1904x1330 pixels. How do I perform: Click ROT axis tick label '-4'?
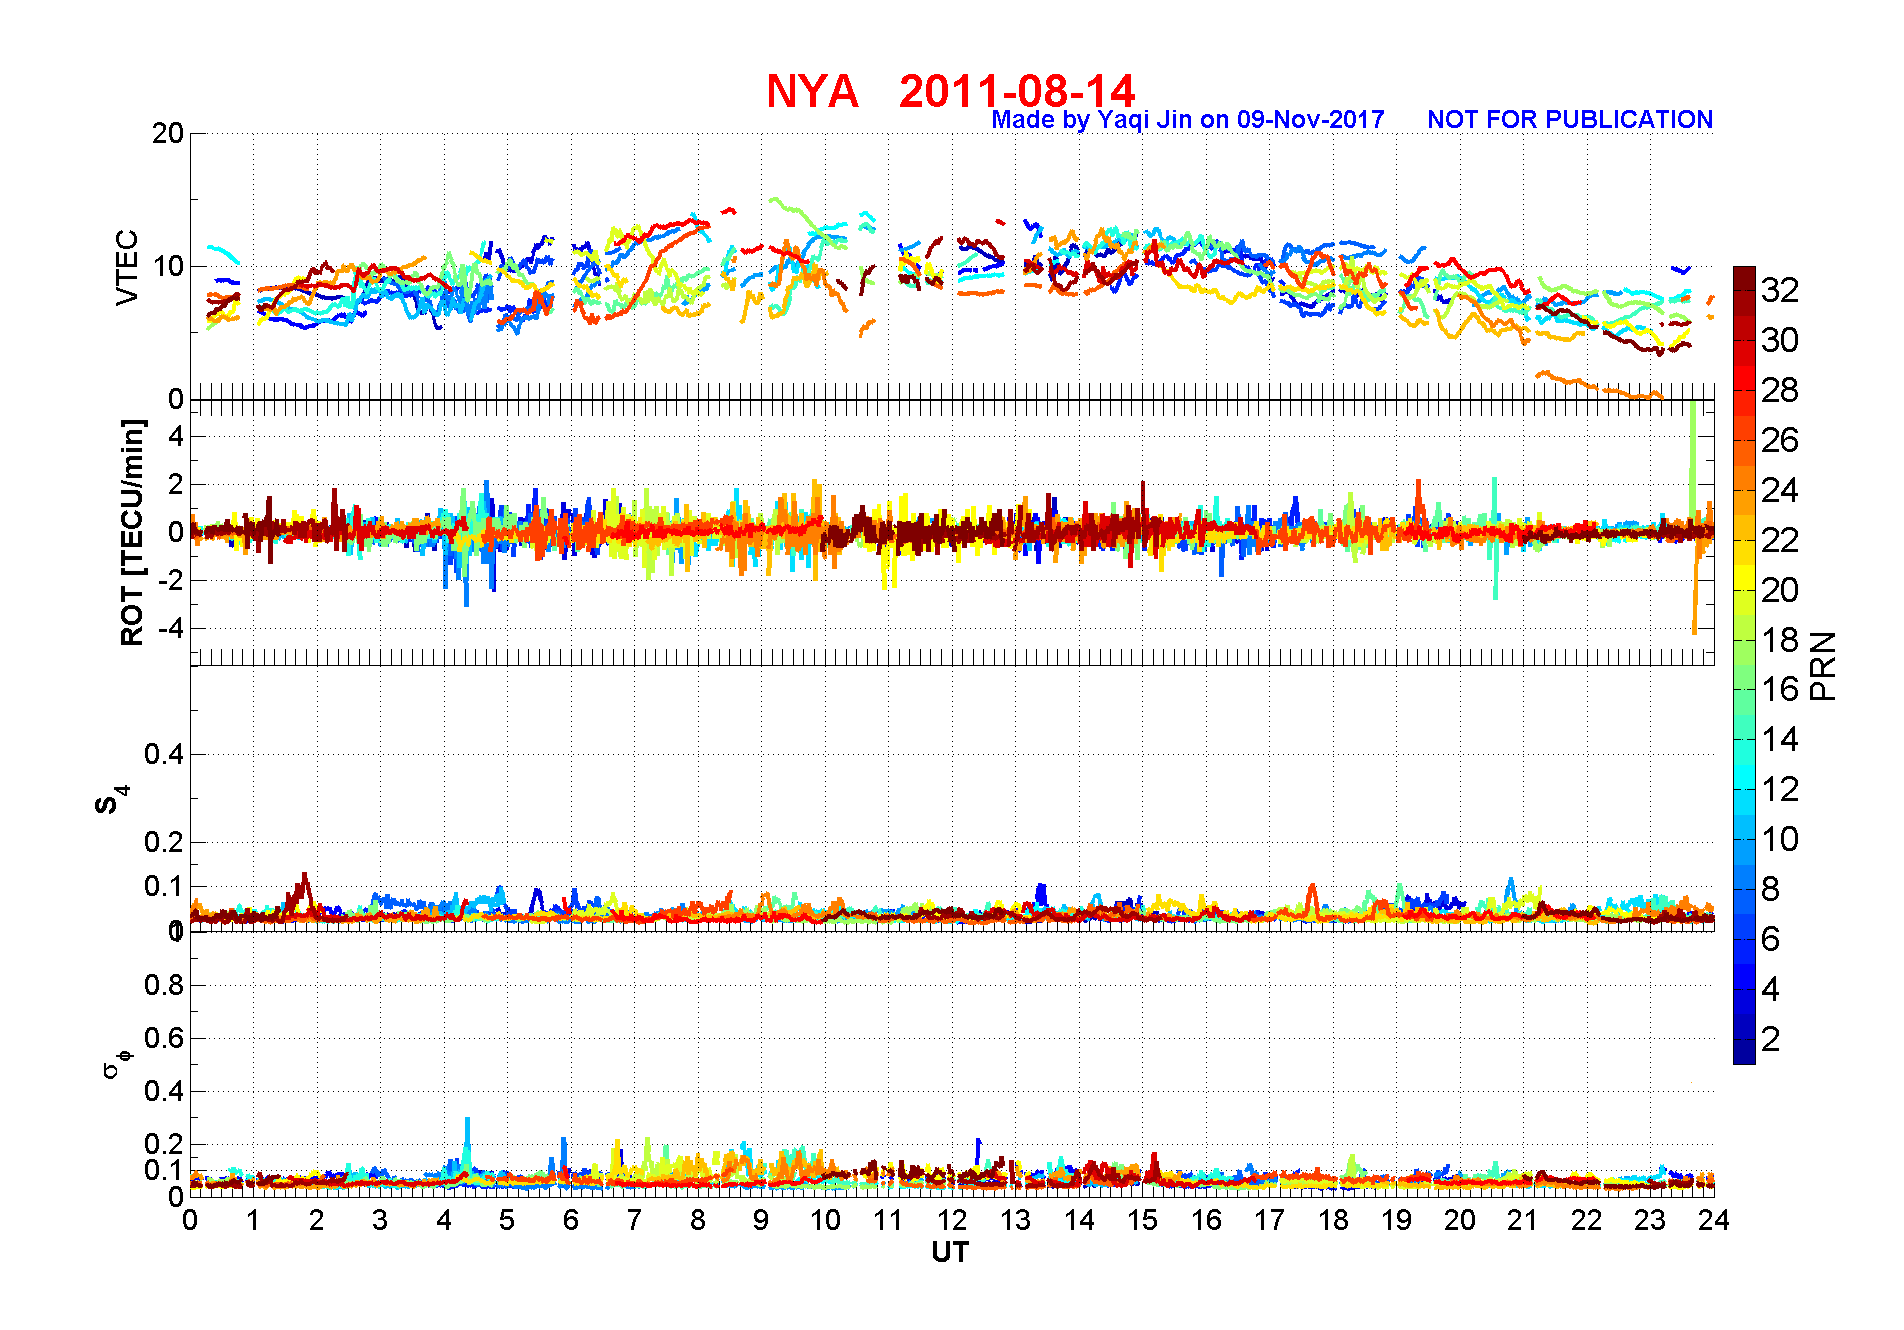click(x=171, y=629)
